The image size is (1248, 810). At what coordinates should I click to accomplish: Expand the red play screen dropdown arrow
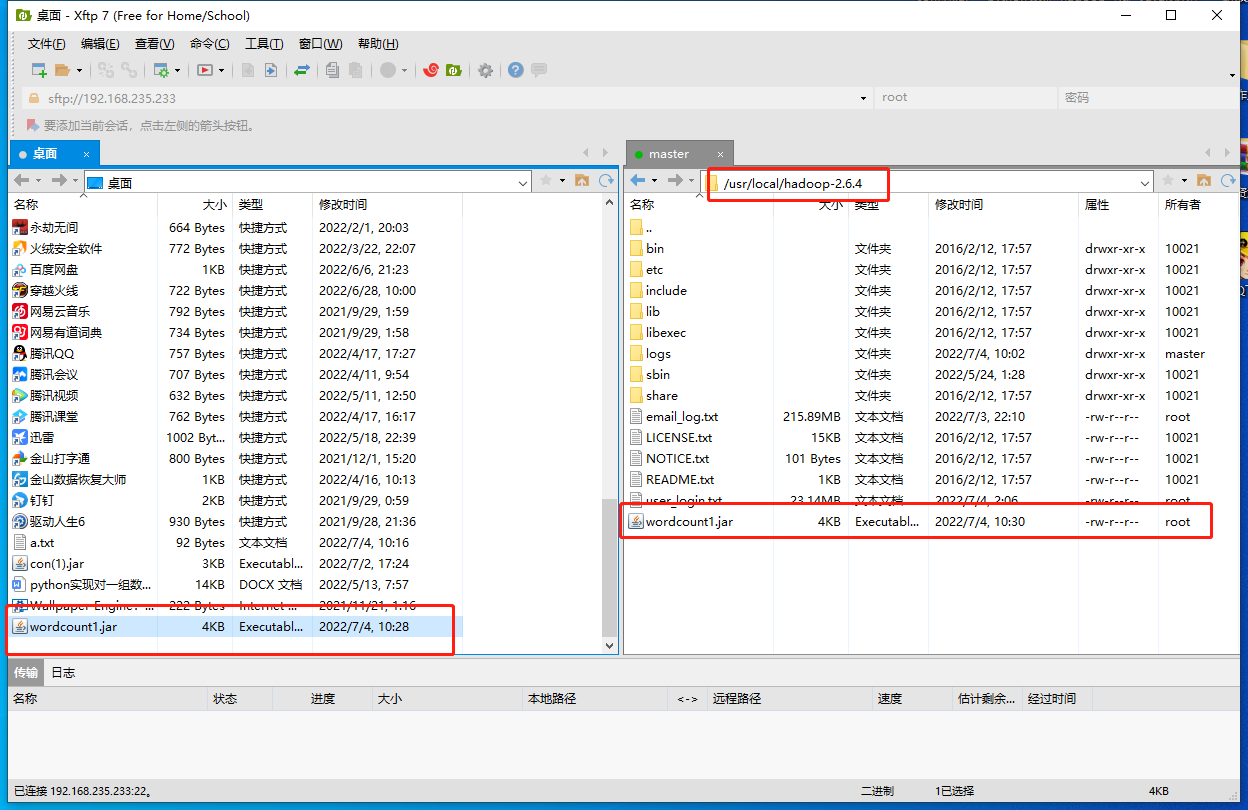222,70
